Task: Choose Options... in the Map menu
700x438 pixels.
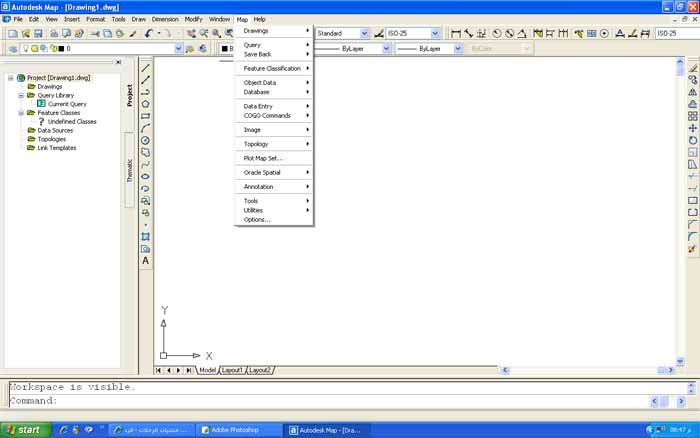Action: click(274, 220)
